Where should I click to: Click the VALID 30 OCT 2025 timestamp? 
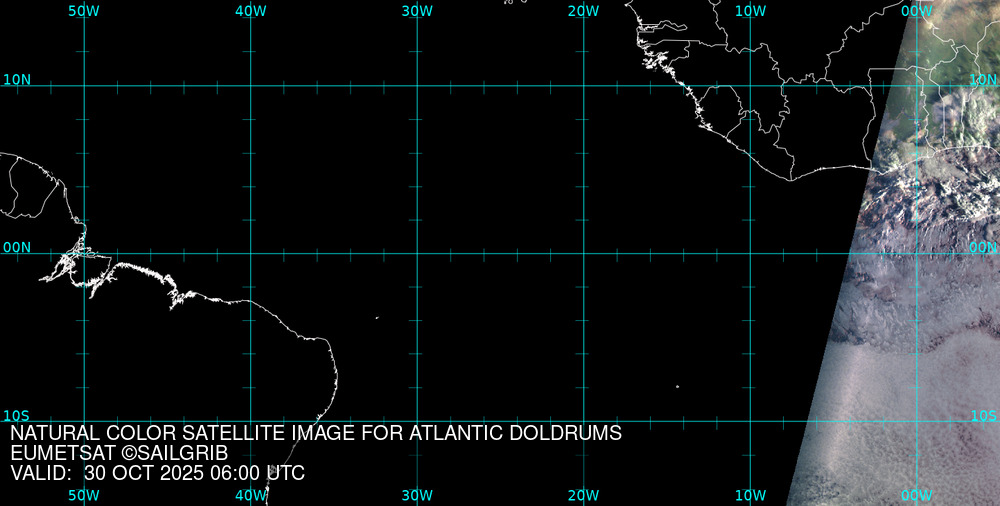click(x=157, y=473)
